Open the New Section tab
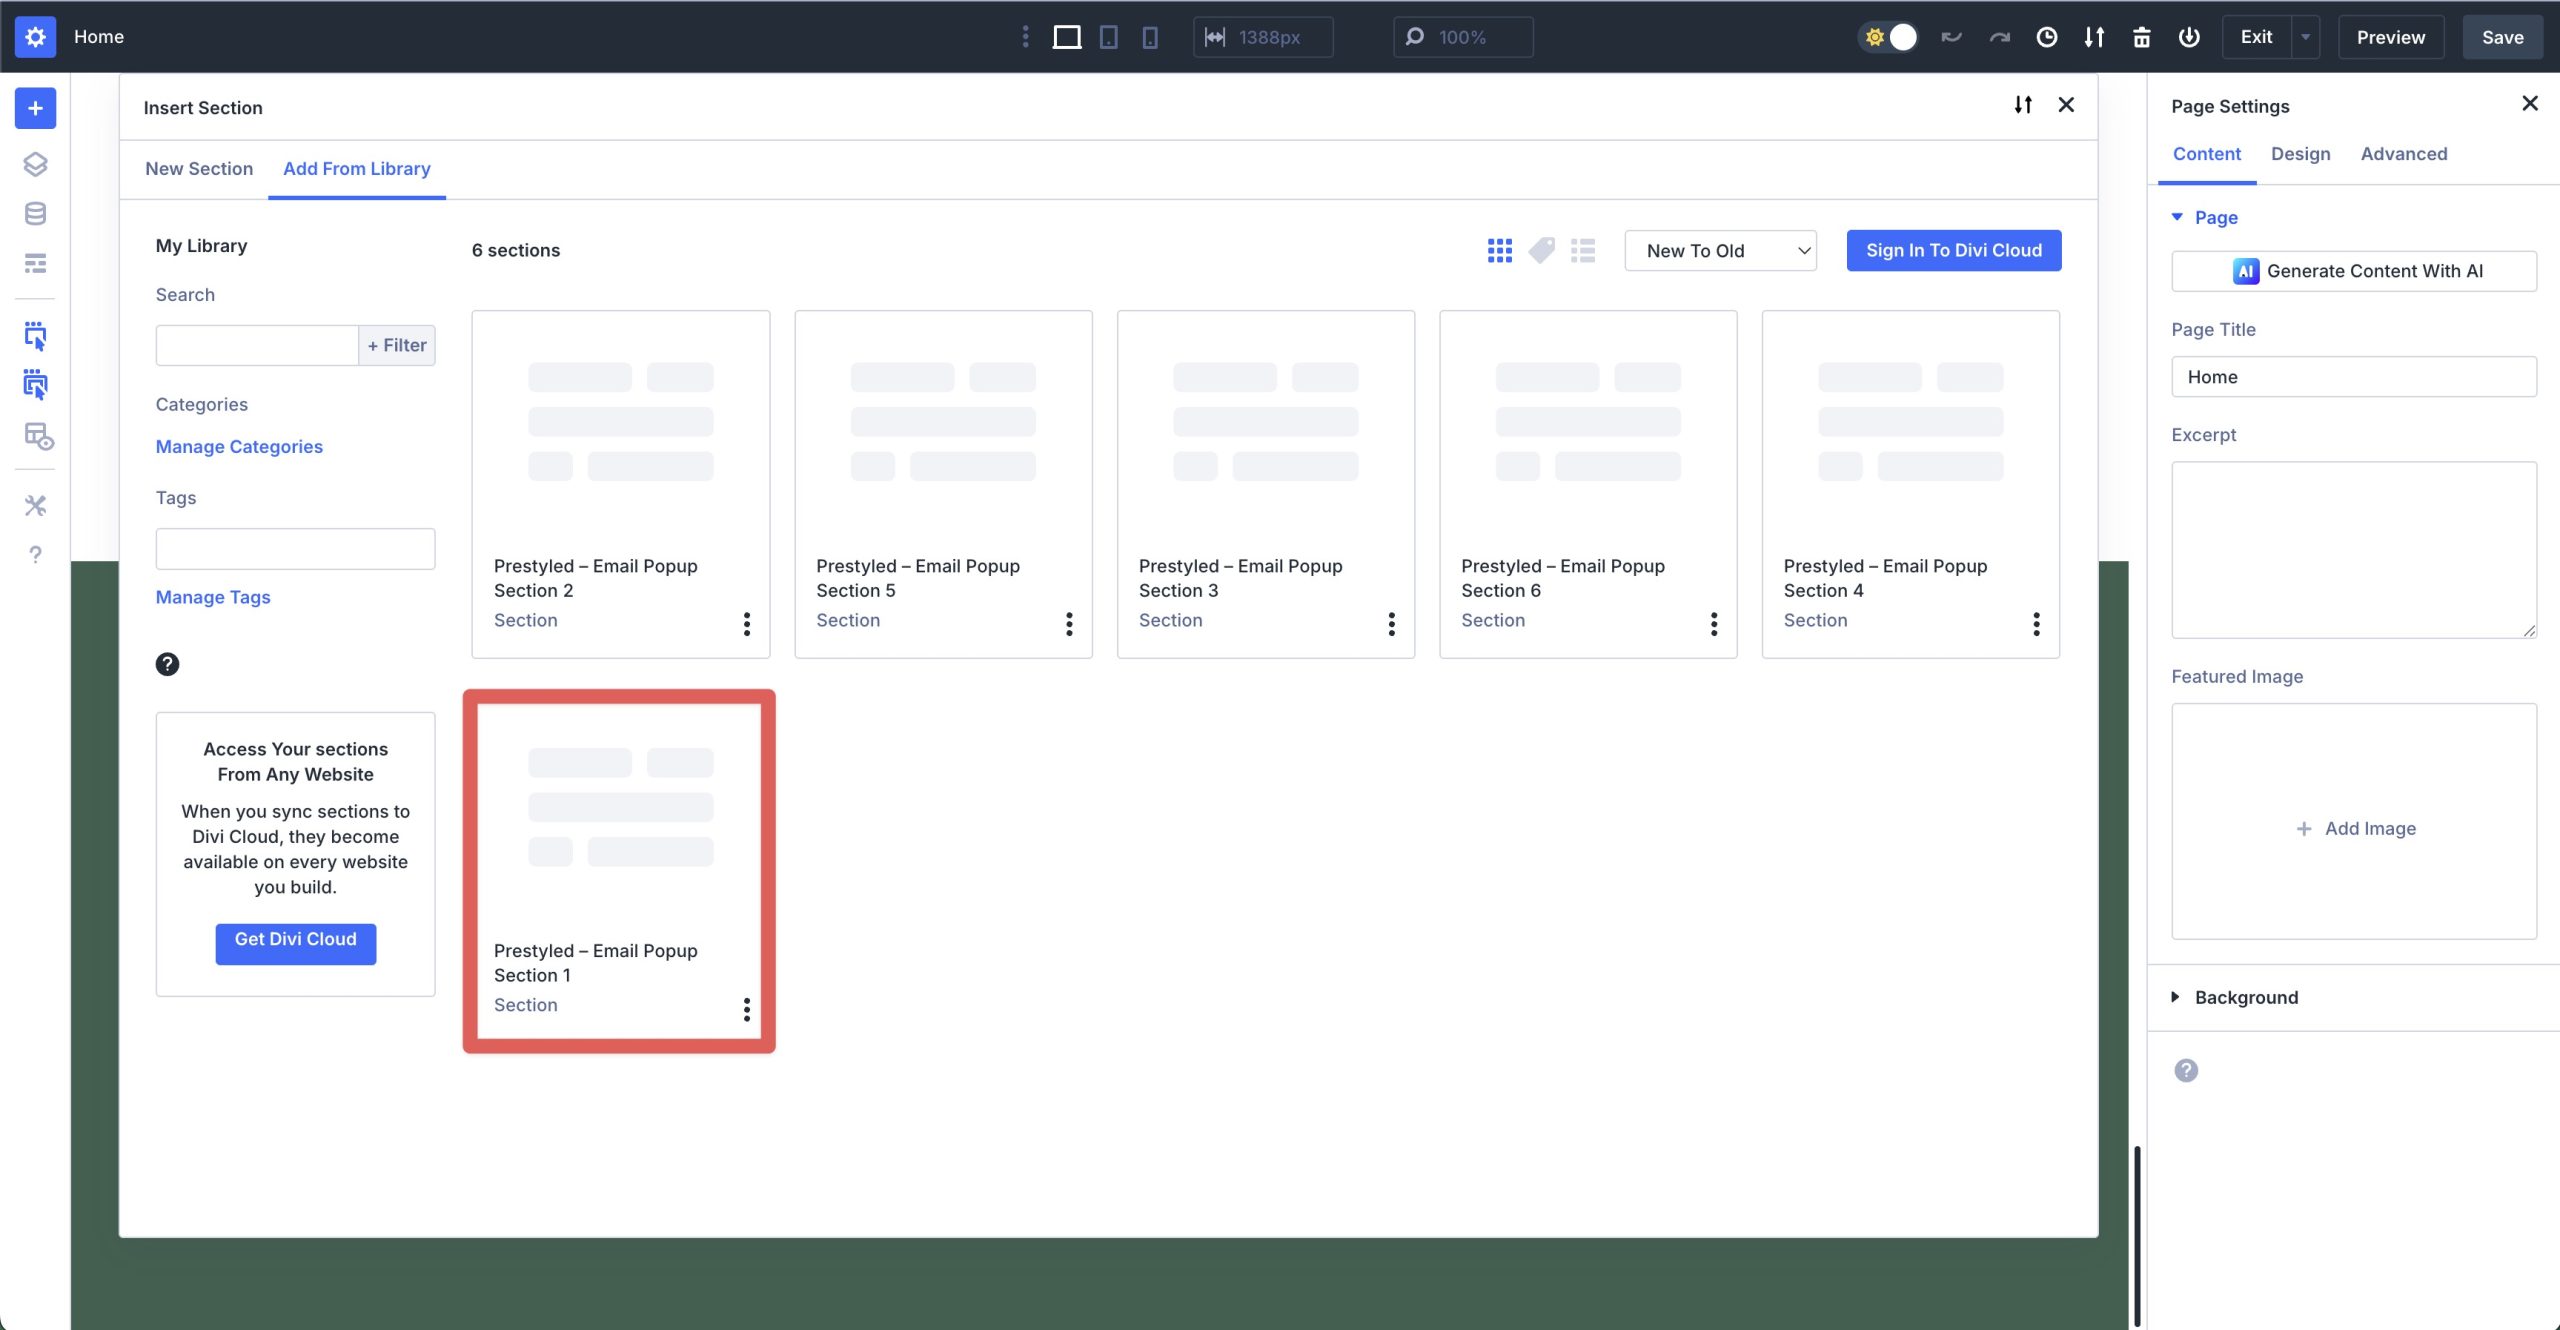Image resolution: width=2560 pixels, height=1330 pixels. (199, 169)
